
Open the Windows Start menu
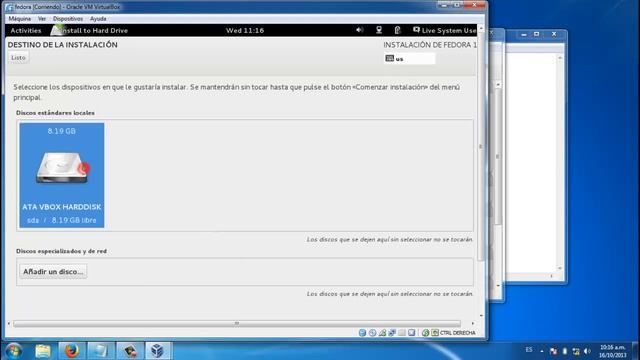(x=13, y=351)
